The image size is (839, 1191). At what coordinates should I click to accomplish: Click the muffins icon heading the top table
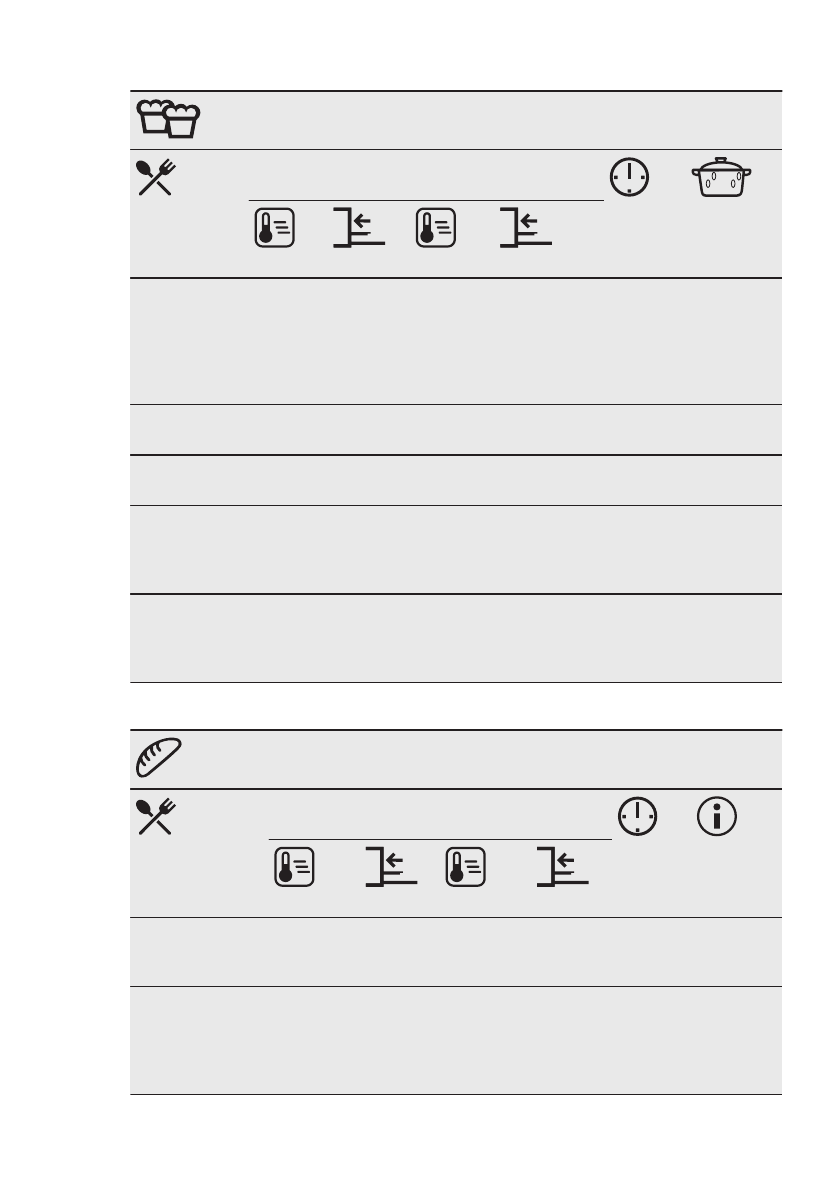[168, 118]
